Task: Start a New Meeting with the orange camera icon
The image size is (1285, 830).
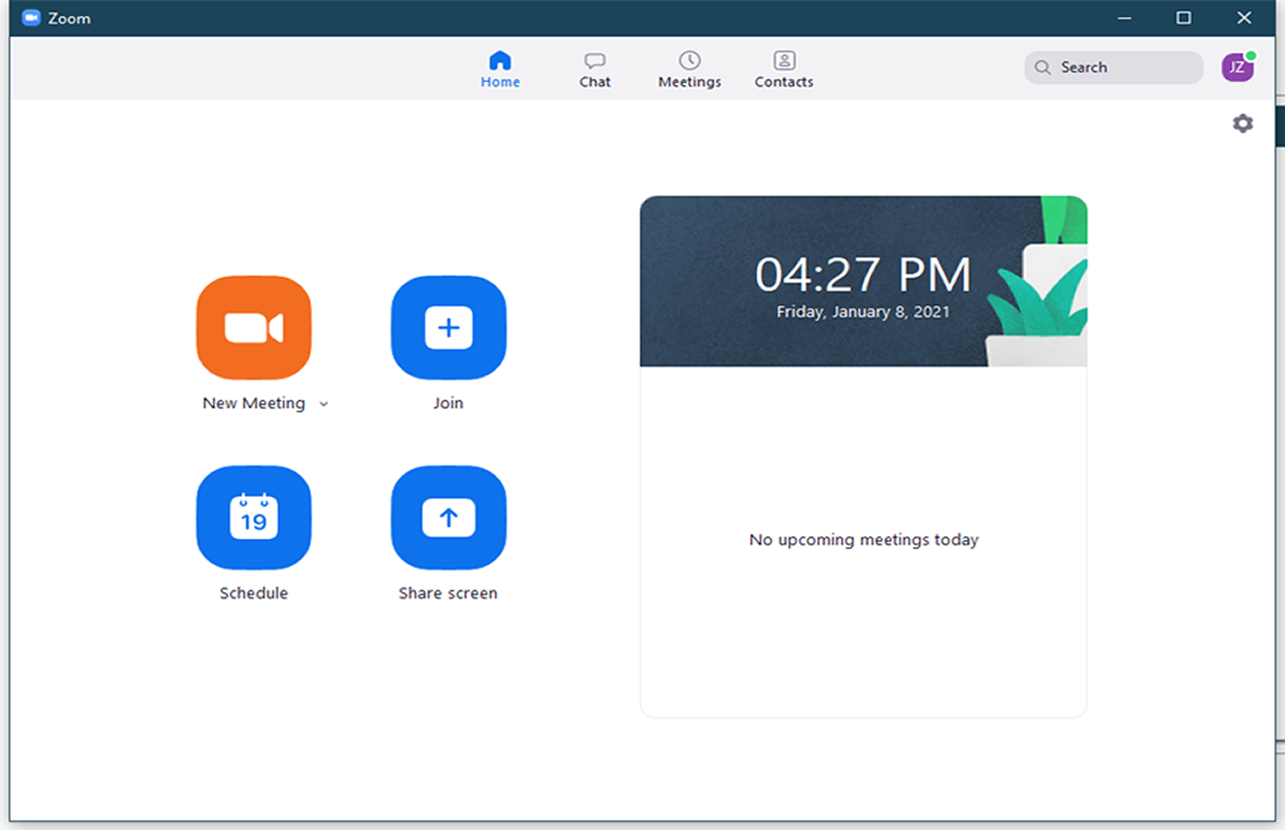Action: [254, 328]
